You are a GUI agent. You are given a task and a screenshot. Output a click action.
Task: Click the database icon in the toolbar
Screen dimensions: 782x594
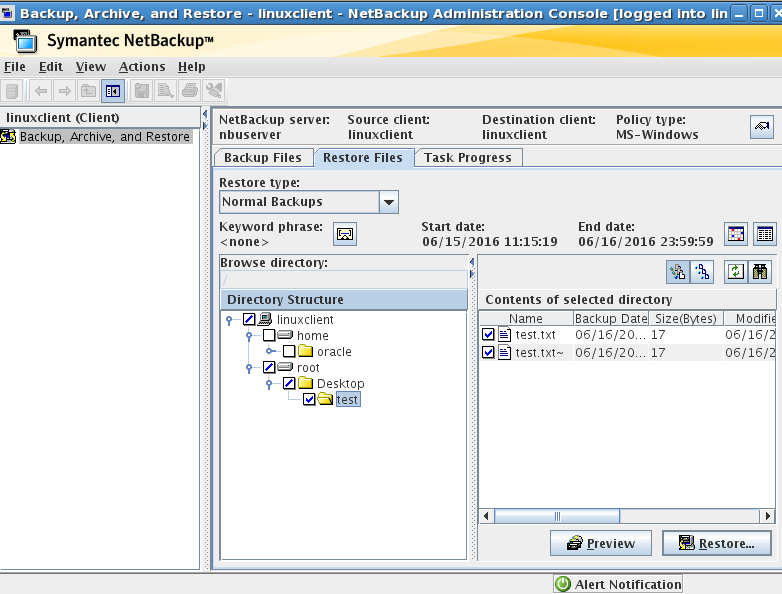click(x=12, y=91)
